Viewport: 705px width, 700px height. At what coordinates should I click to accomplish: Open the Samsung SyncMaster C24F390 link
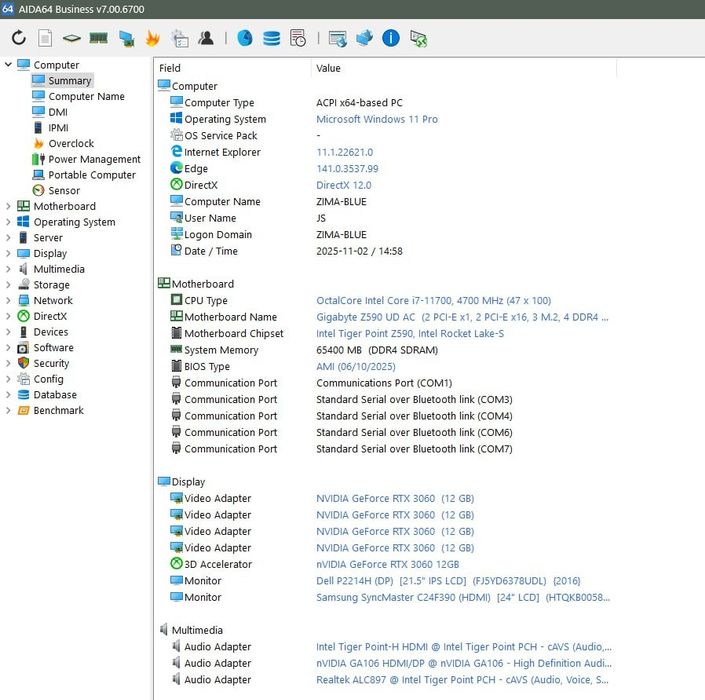pos(463,597)
